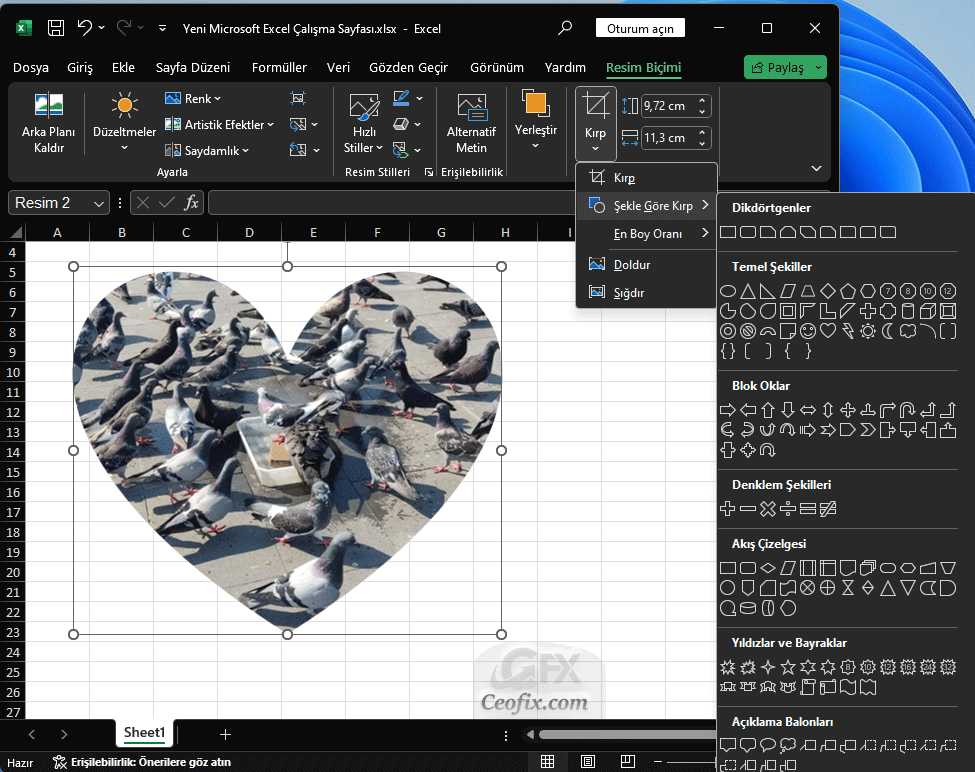Choose the Heart shape in Temel Şekiller
975x772 pixels.
click(x=828, y=331)
